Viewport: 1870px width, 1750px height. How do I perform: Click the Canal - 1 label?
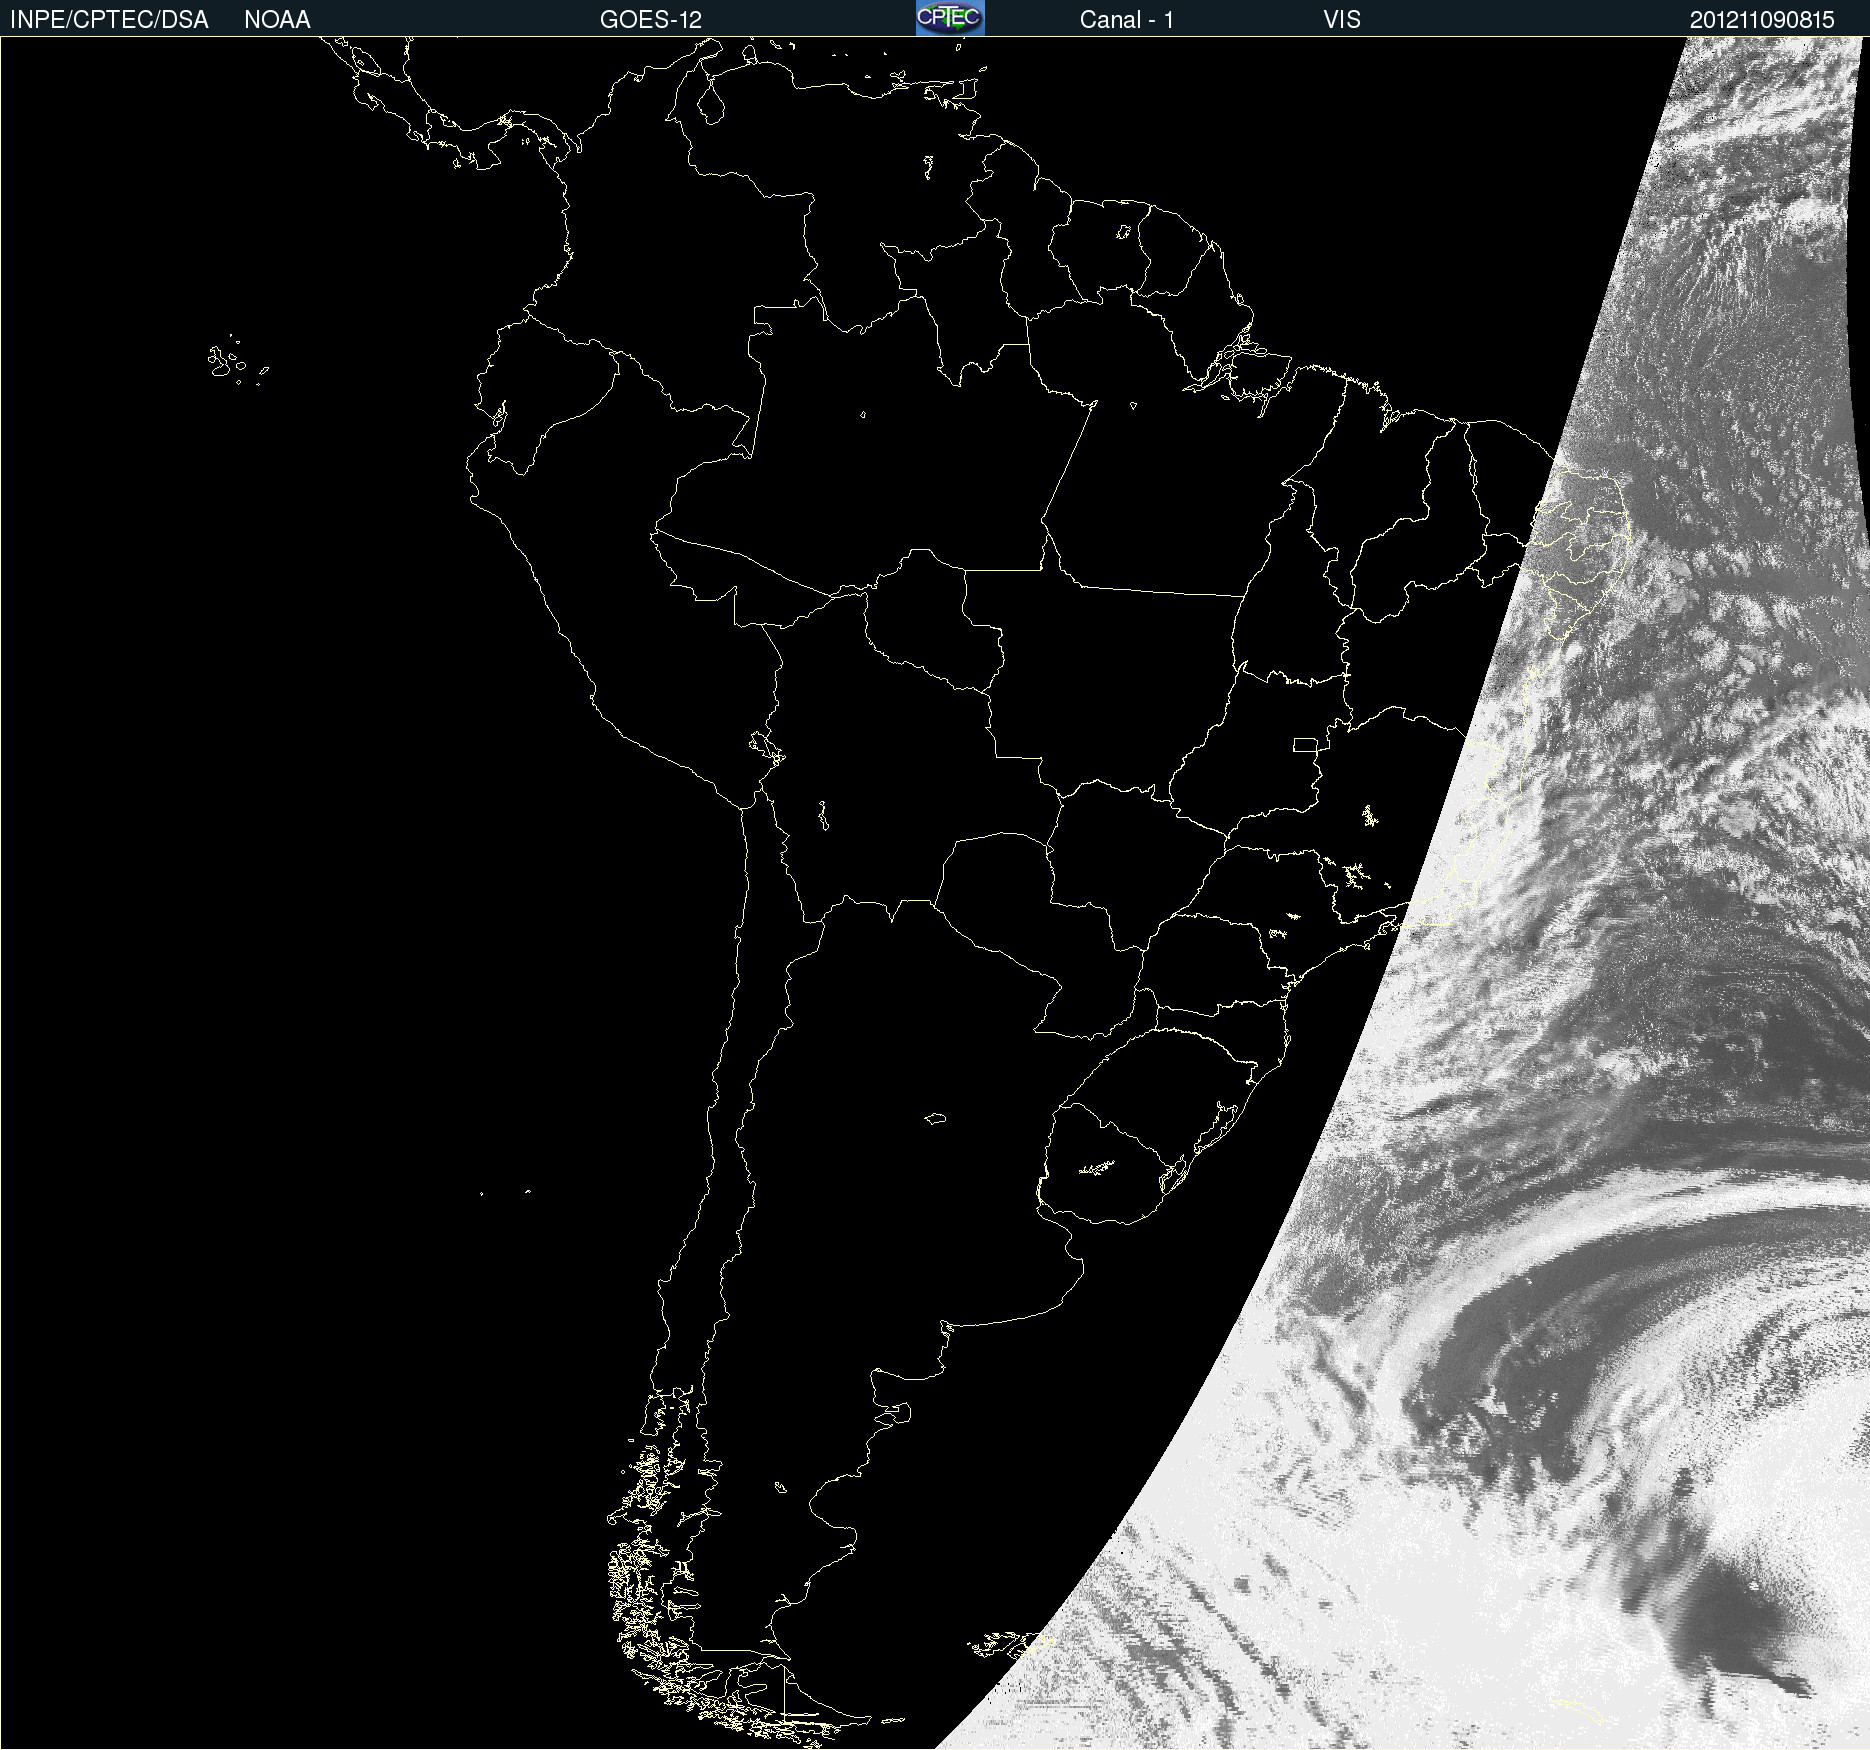(x=1126, y=19)
